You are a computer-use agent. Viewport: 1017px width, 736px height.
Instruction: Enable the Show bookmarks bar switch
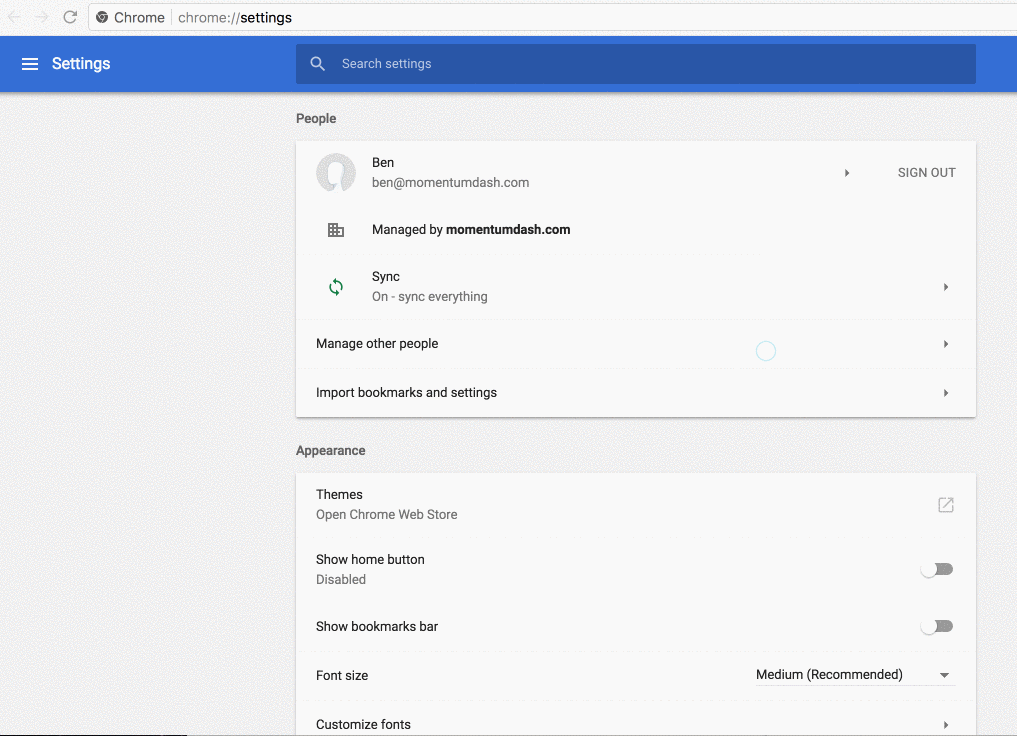point(937,626)
